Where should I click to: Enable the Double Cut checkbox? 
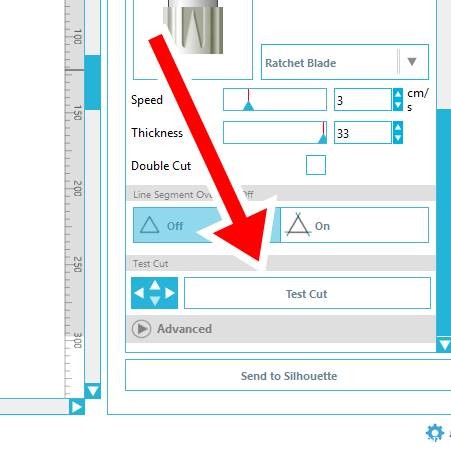click(x=316, y=165)
